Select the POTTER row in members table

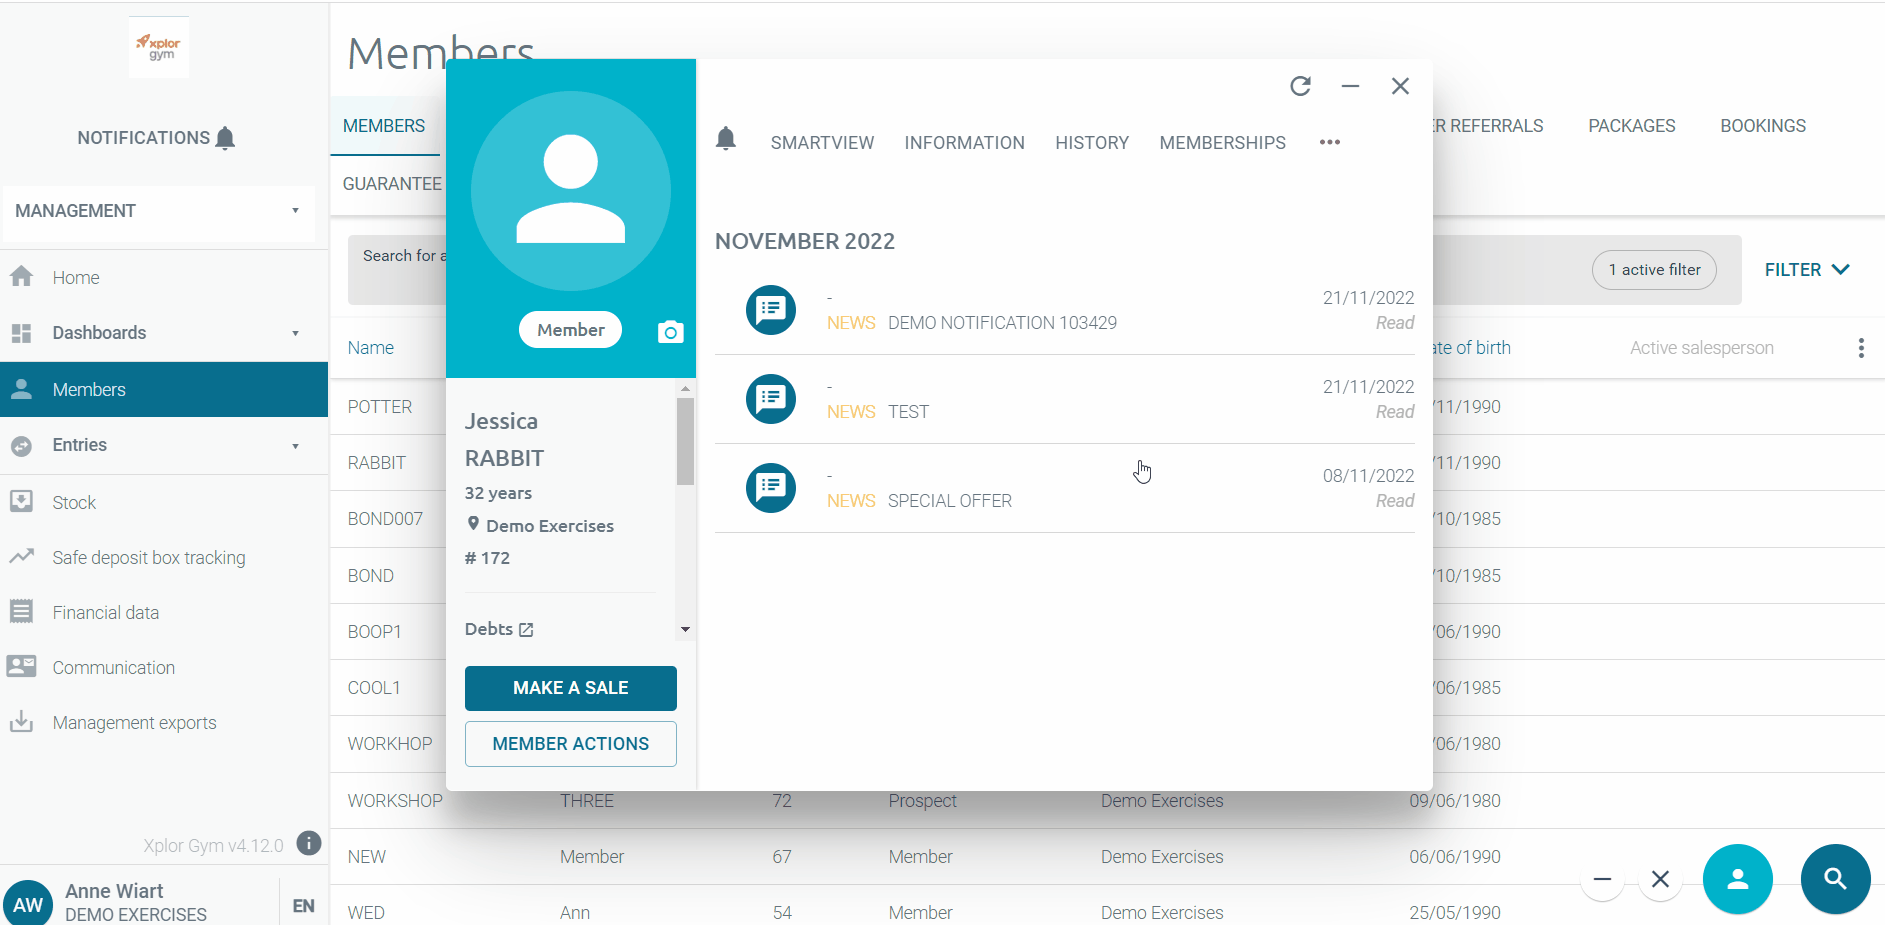[388, 407]
